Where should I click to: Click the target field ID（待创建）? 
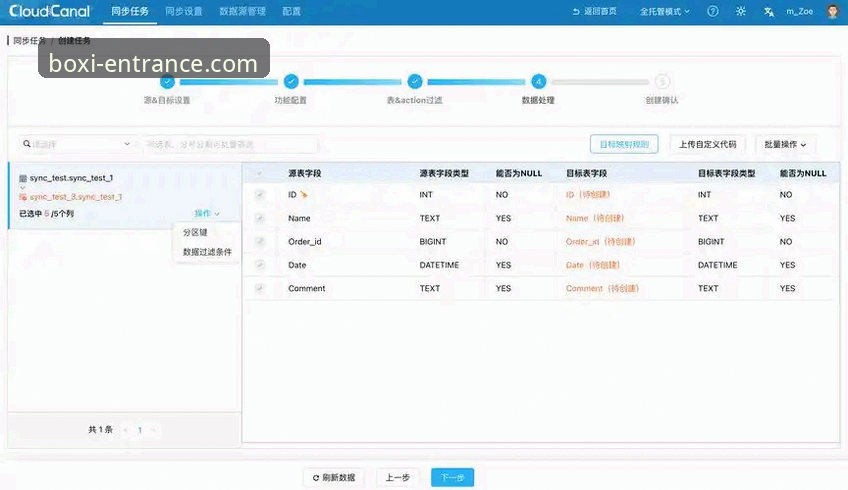click(x=588, y=195)
